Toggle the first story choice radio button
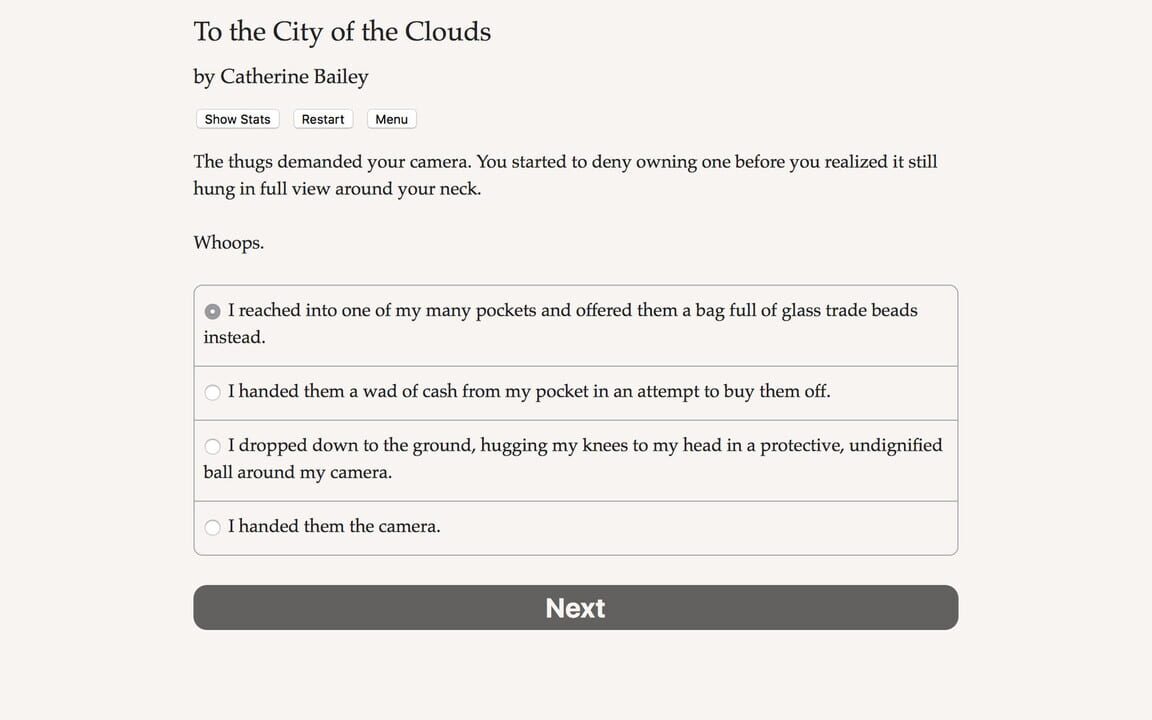The height and width of the screenshot is (720, 1152). coord(212,311)
